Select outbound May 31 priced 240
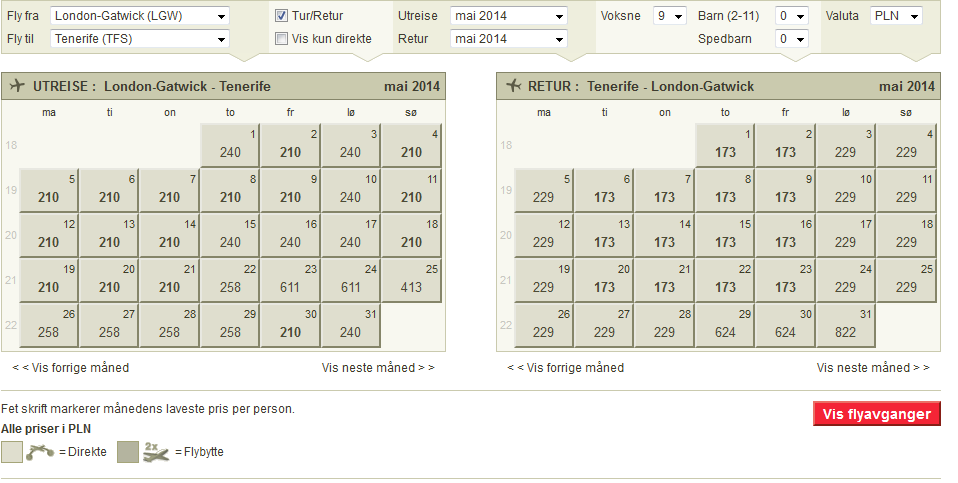Image resolution: width=958 pixels, height=483 pixels. coord(351,325)
